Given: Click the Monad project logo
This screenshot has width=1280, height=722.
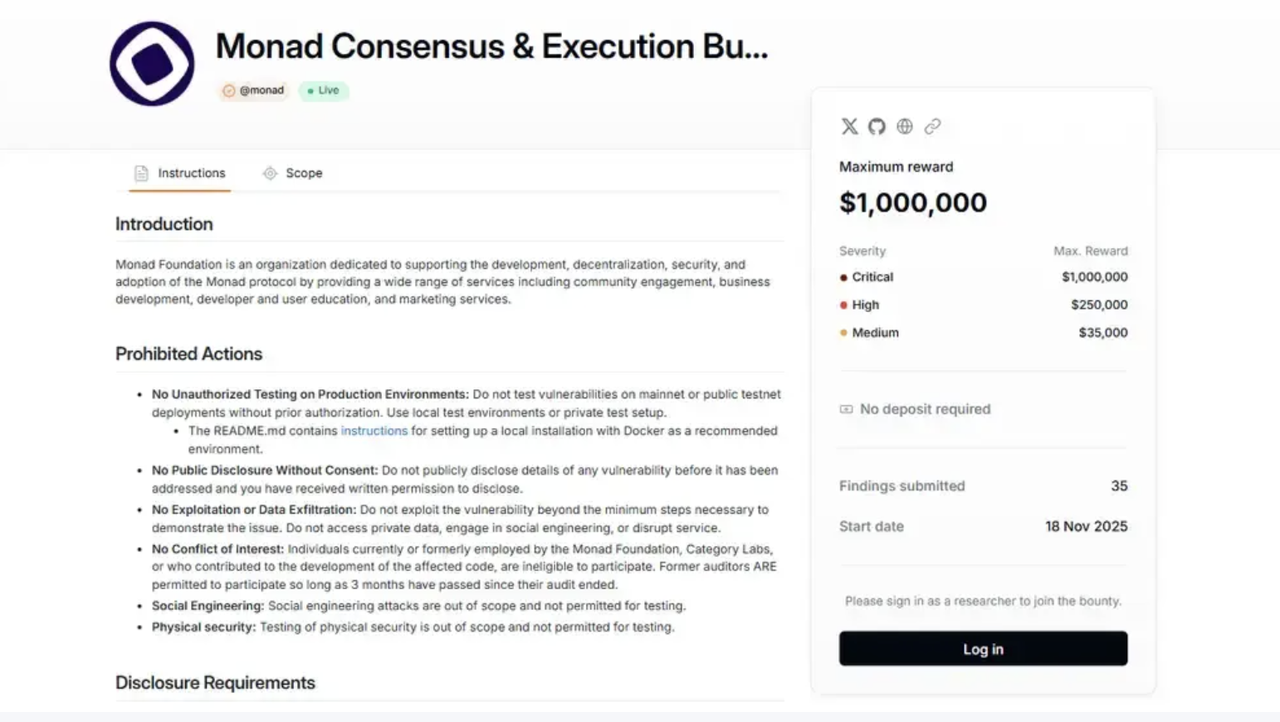Looking at the screenshot, I should (x=152, y=64).
